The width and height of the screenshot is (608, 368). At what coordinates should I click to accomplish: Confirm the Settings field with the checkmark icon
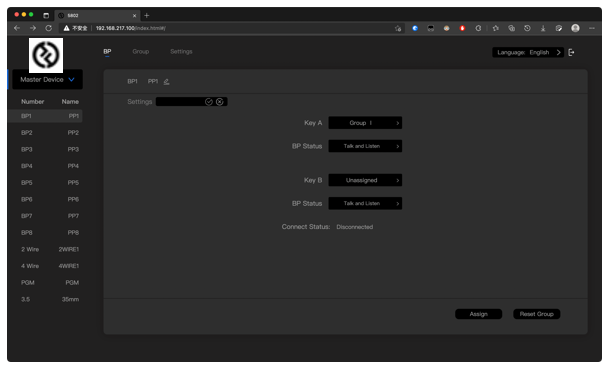point(209,102)
